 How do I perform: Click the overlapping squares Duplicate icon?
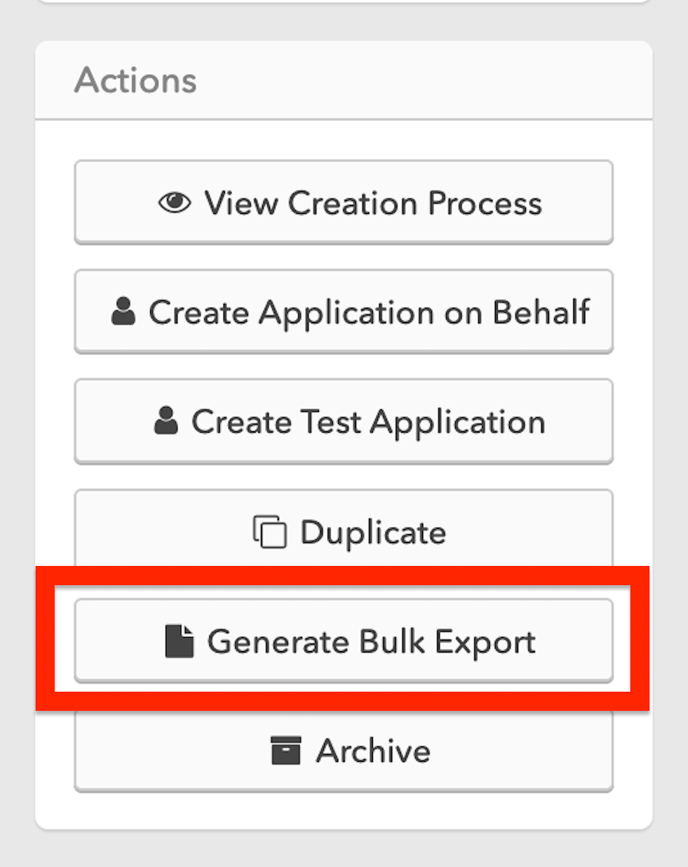point(270,532)
